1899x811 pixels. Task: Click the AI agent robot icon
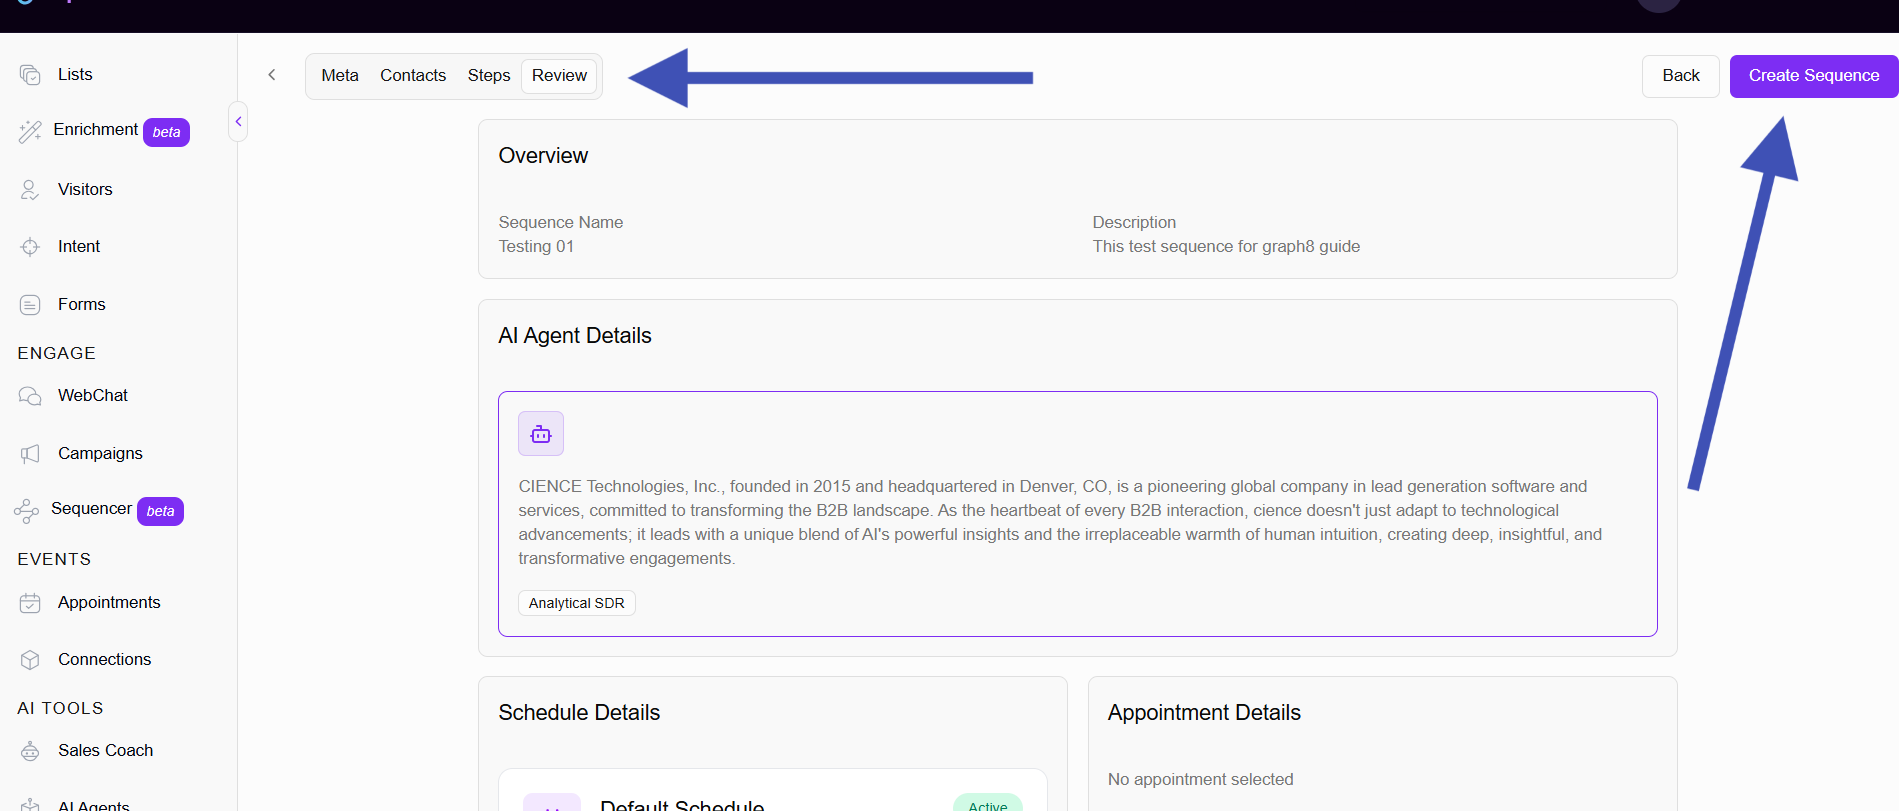[x=541, y=434]
